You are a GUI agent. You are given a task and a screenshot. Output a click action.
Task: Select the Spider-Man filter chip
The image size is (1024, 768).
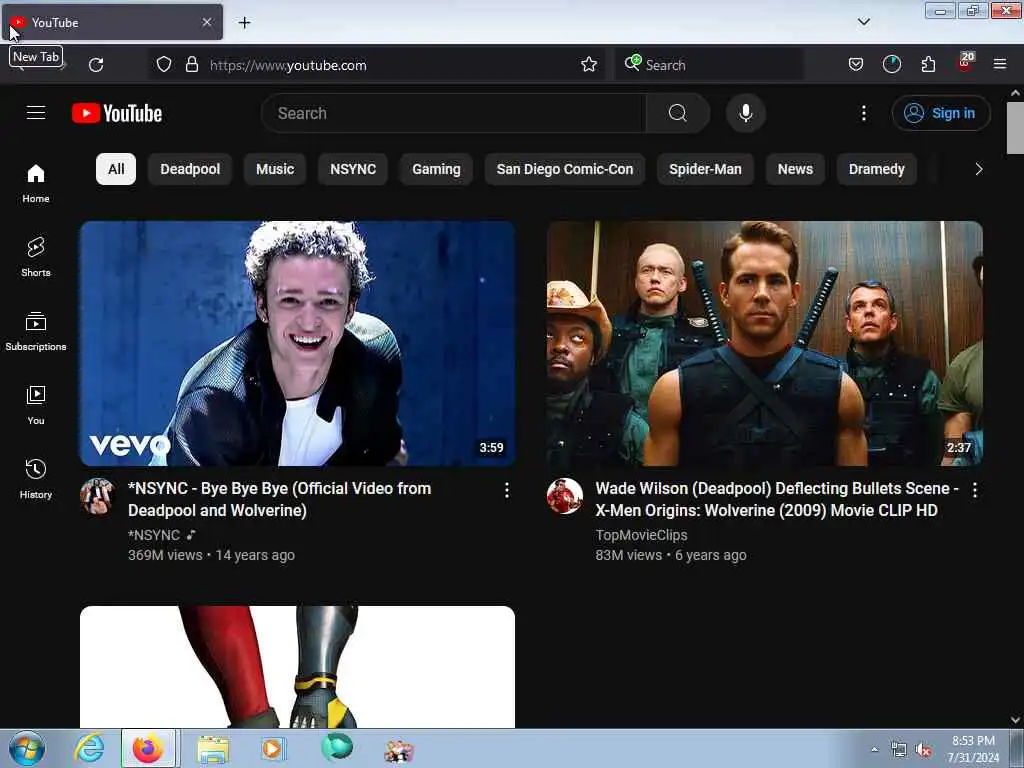(705, 169)
